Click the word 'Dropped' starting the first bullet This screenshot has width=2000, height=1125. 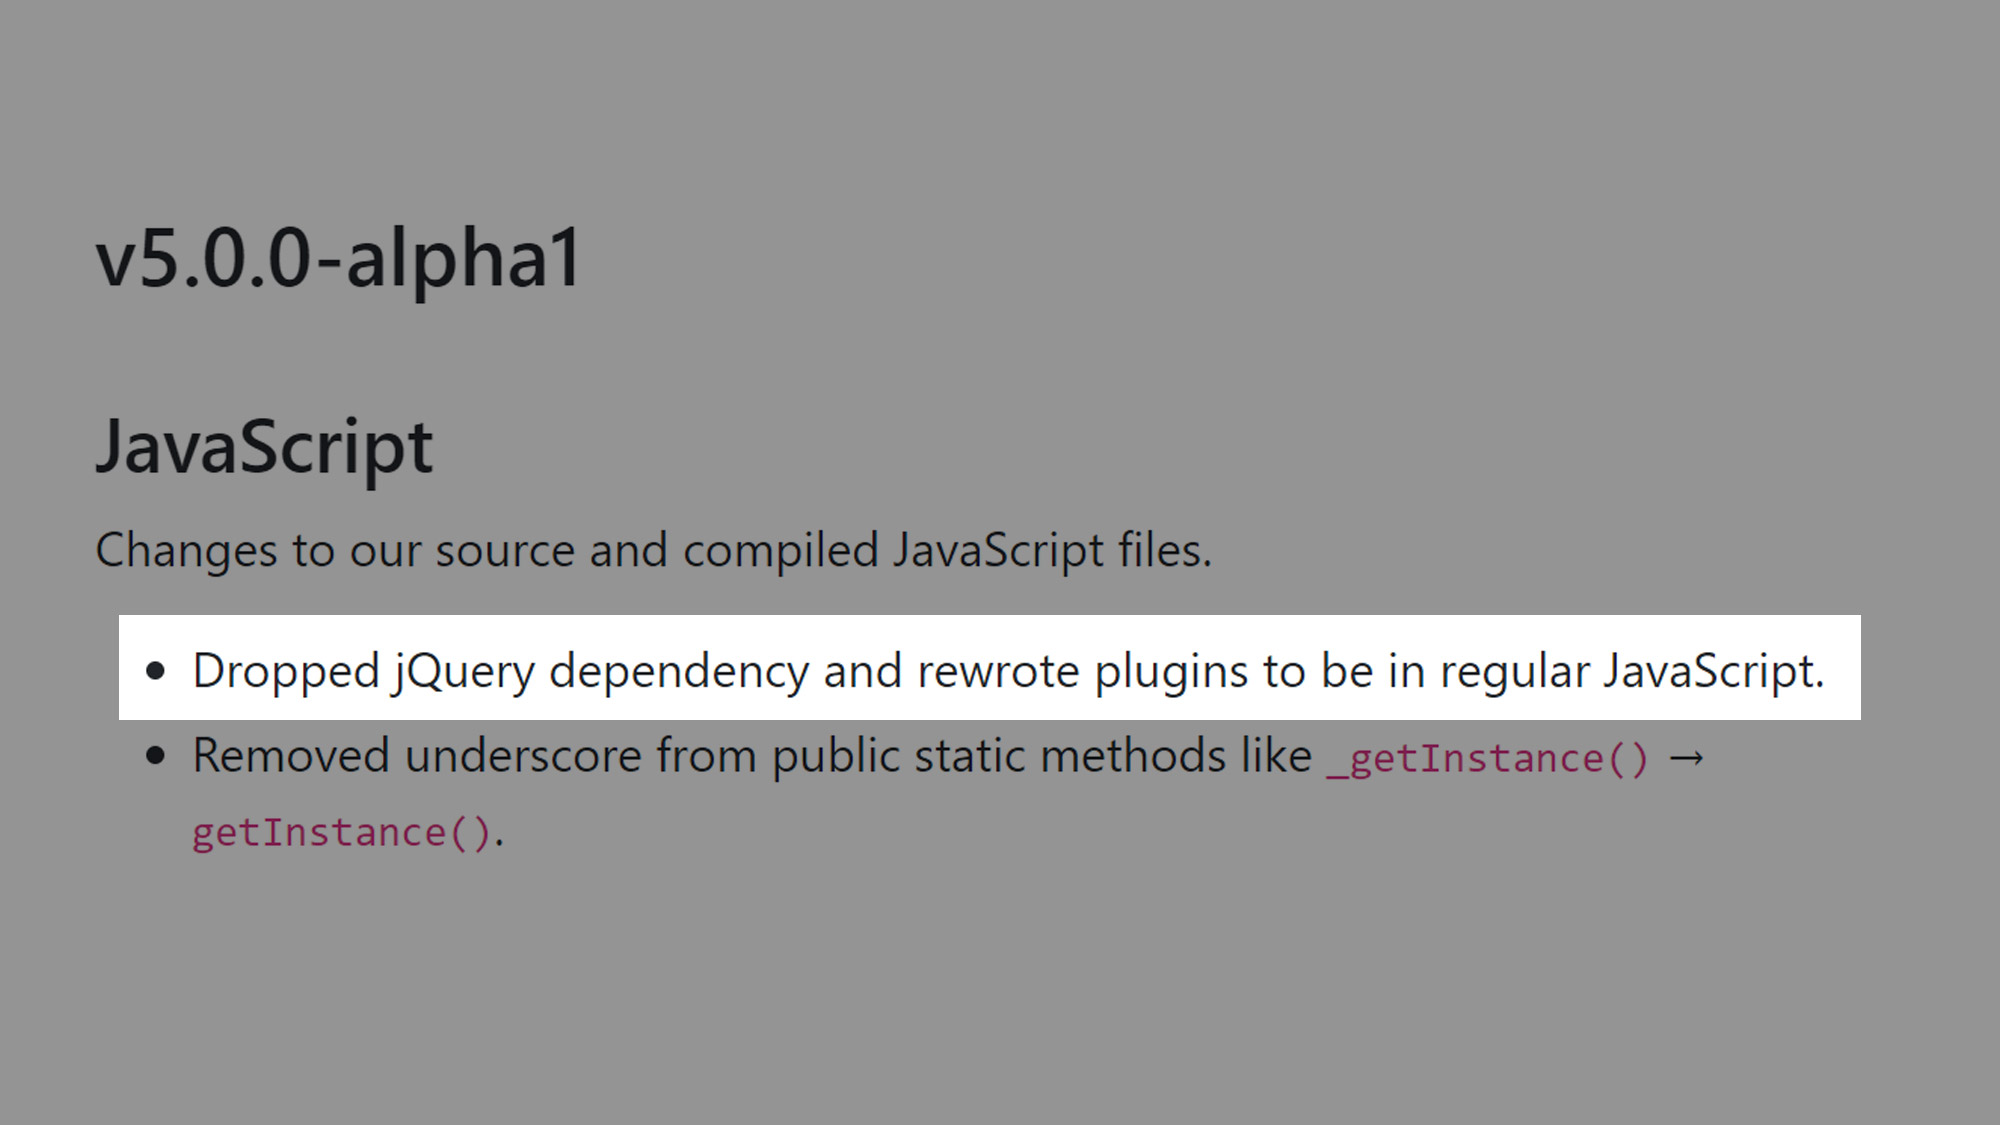[x=285, y=671]
